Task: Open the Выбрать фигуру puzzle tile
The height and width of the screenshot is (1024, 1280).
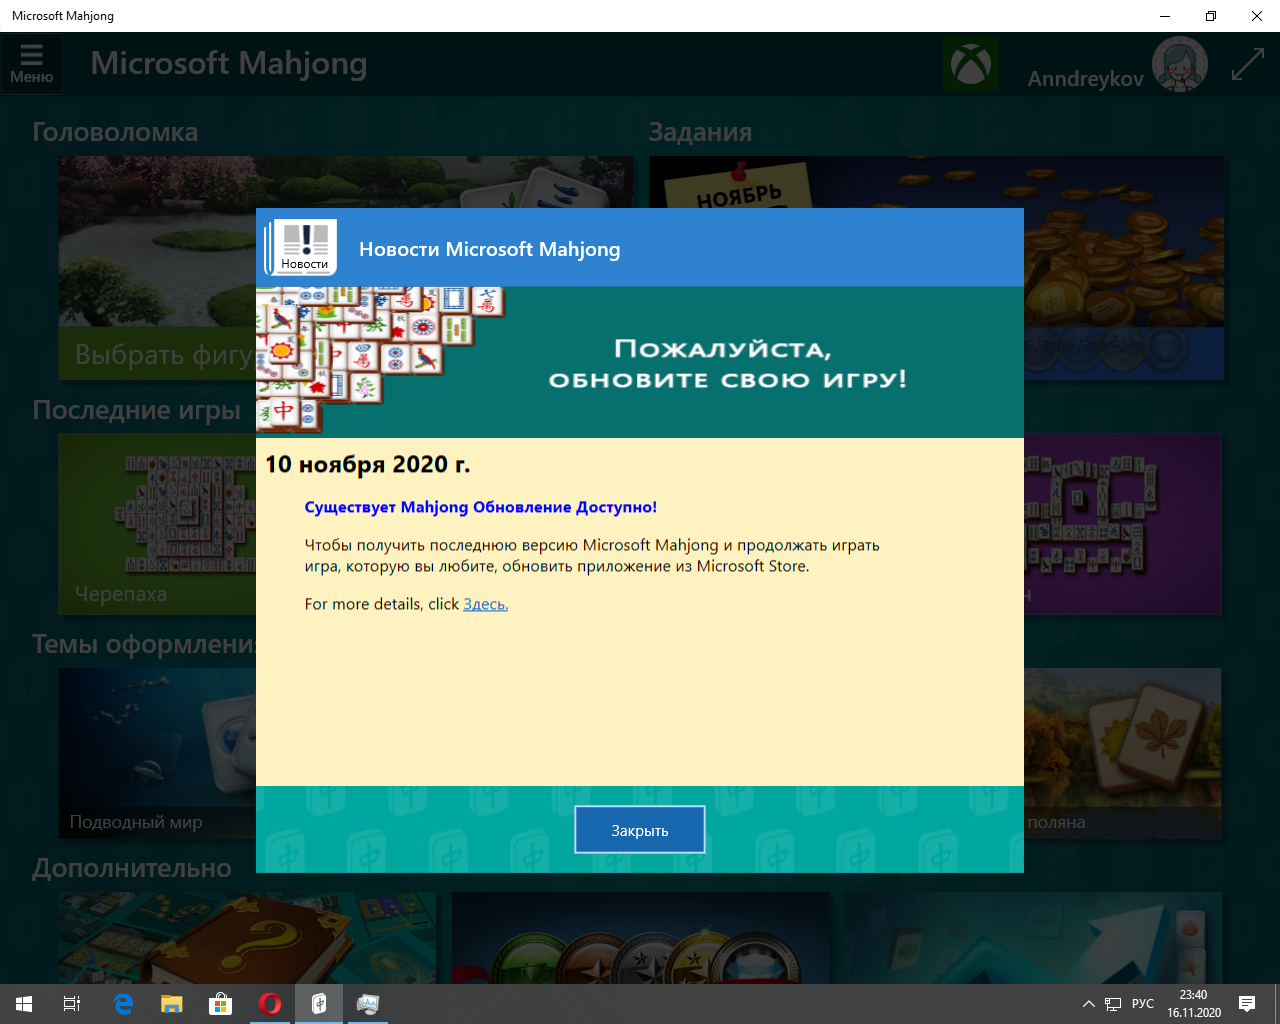Action: pos(157,268)
